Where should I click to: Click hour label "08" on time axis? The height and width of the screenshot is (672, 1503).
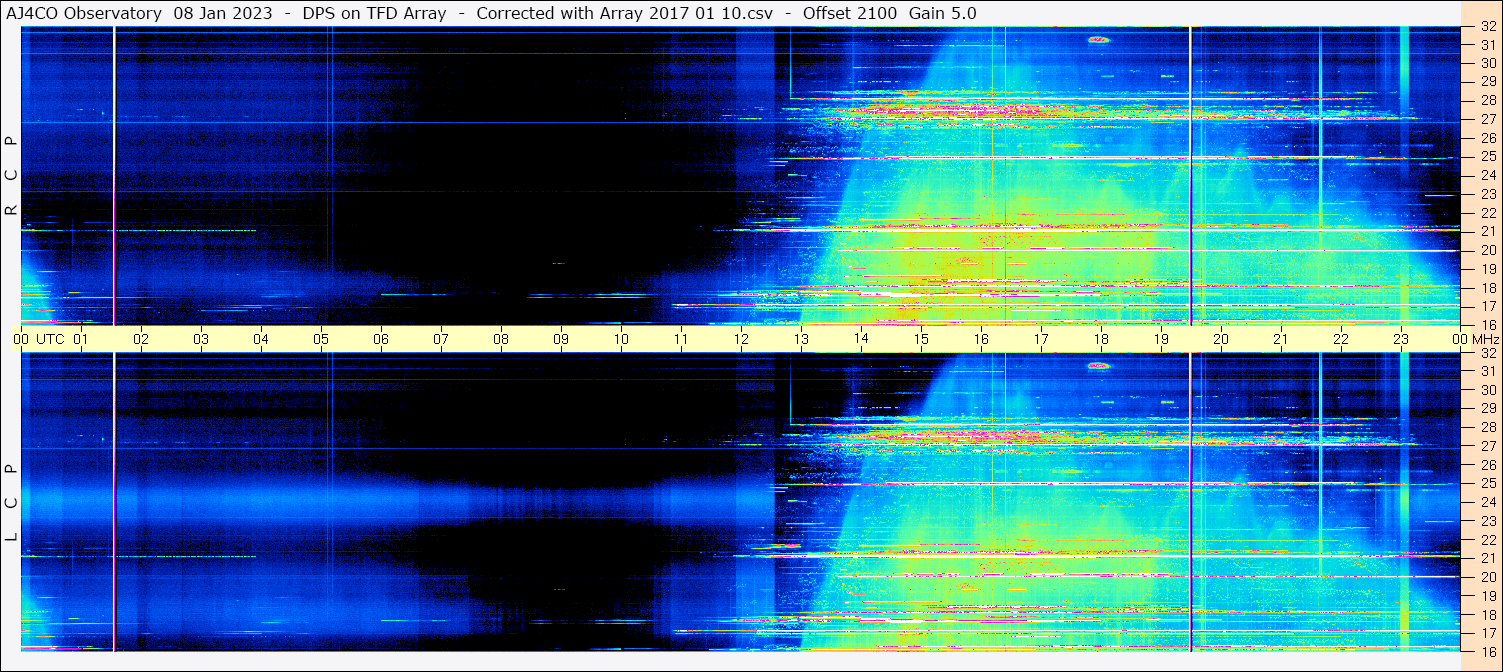501,339
